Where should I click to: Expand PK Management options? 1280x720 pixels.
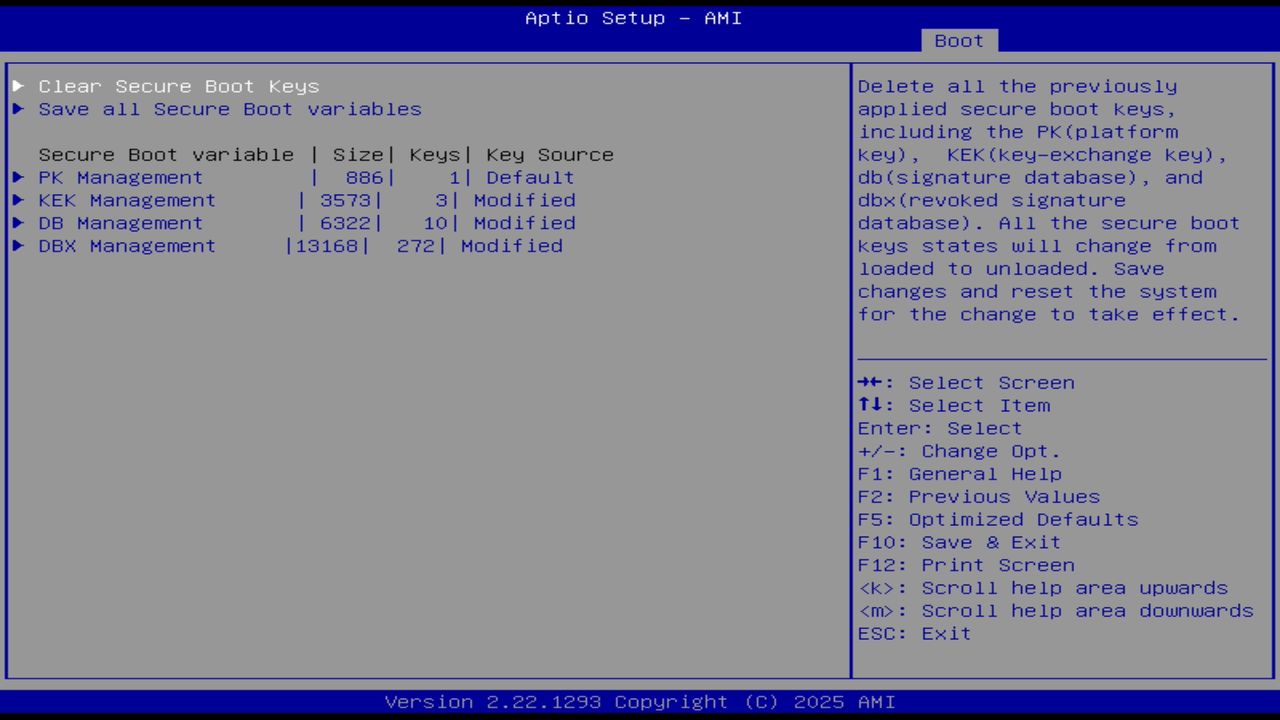120,177
